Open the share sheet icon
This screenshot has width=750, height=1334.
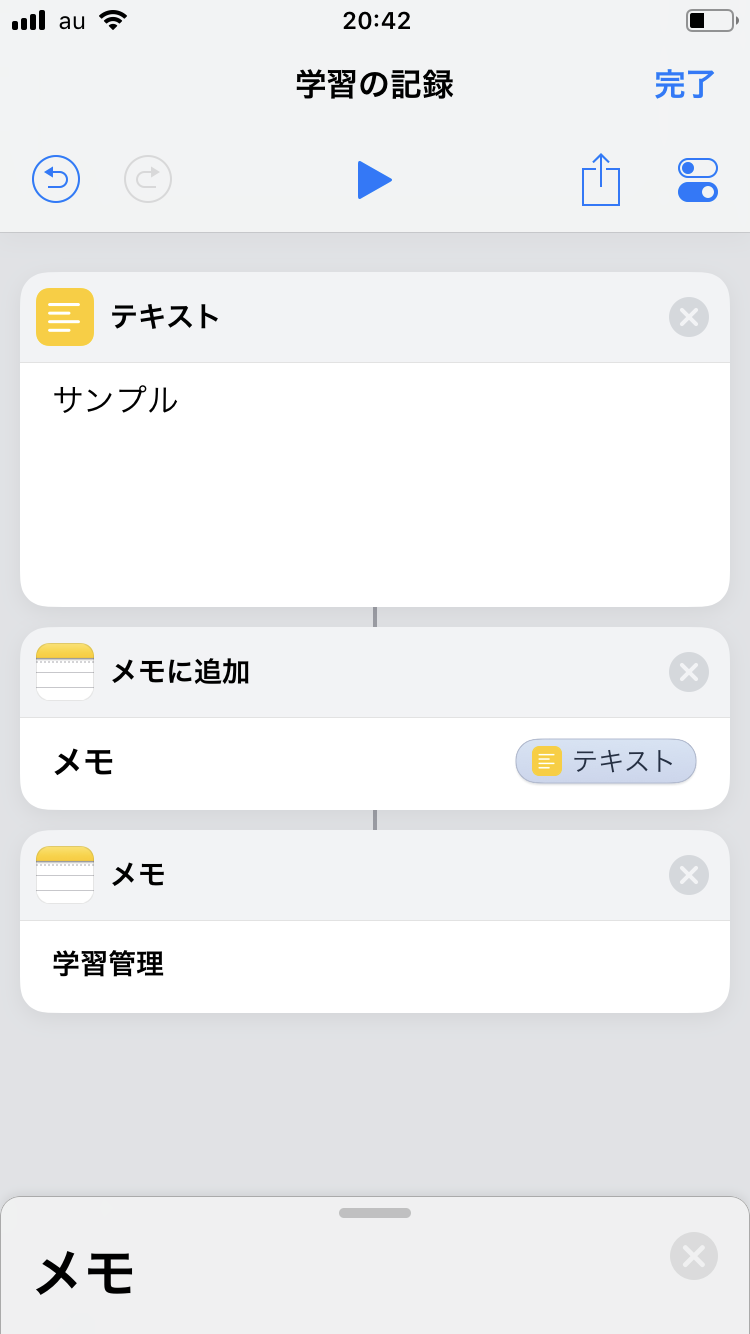click(601, 180)
